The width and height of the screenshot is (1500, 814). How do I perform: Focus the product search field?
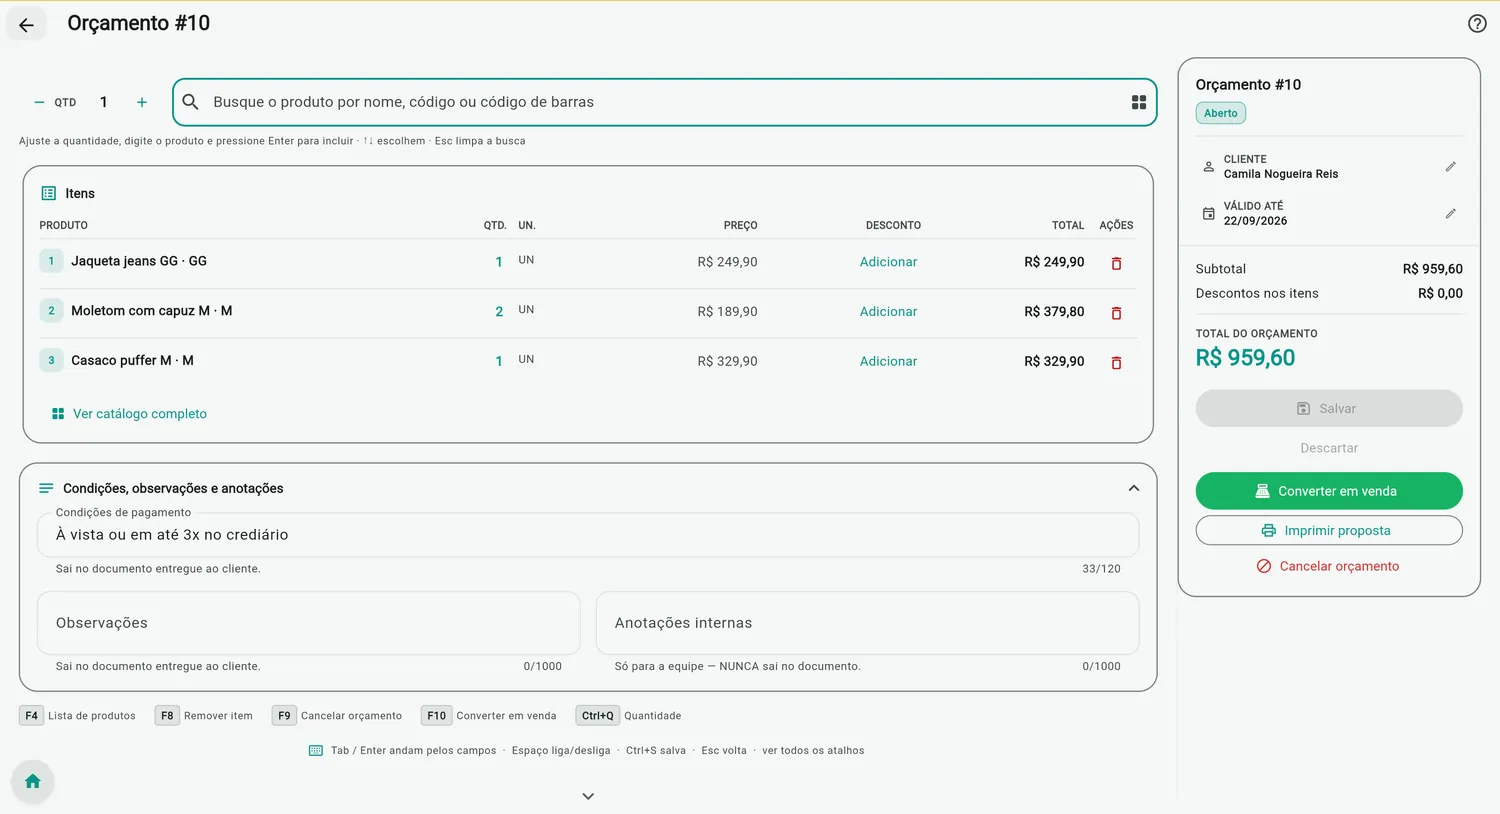[x=664, y=102]
